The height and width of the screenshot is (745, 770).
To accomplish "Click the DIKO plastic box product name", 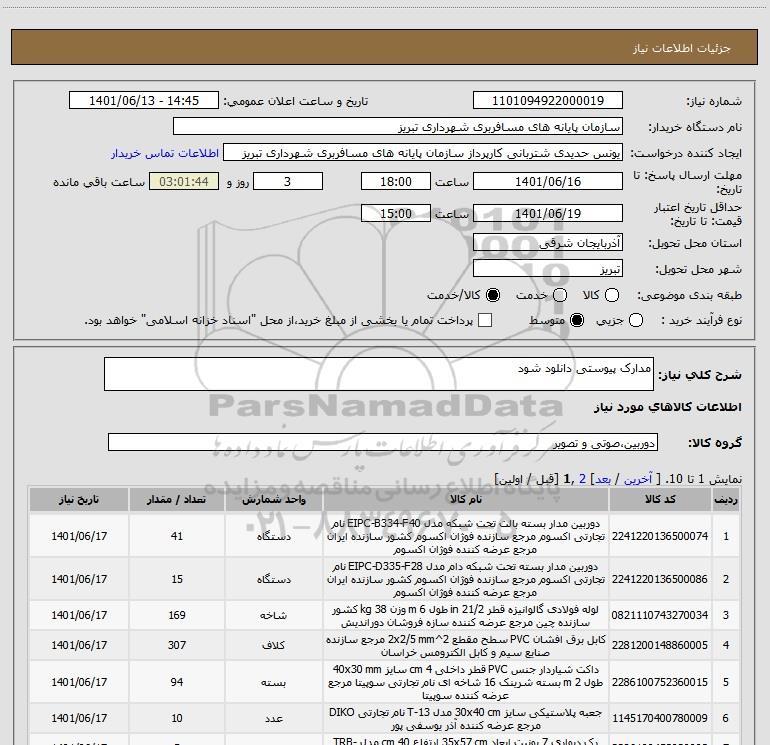I will point(466,719).
